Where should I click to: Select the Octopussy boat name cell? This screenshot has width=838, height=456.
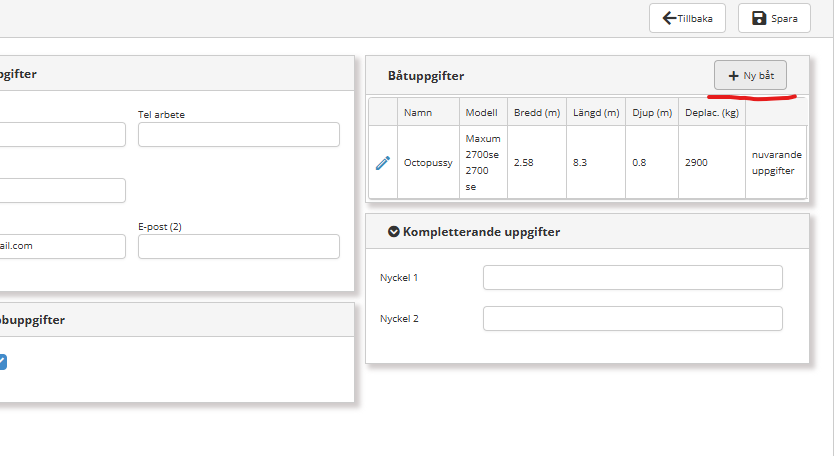[x=428, y=162]
